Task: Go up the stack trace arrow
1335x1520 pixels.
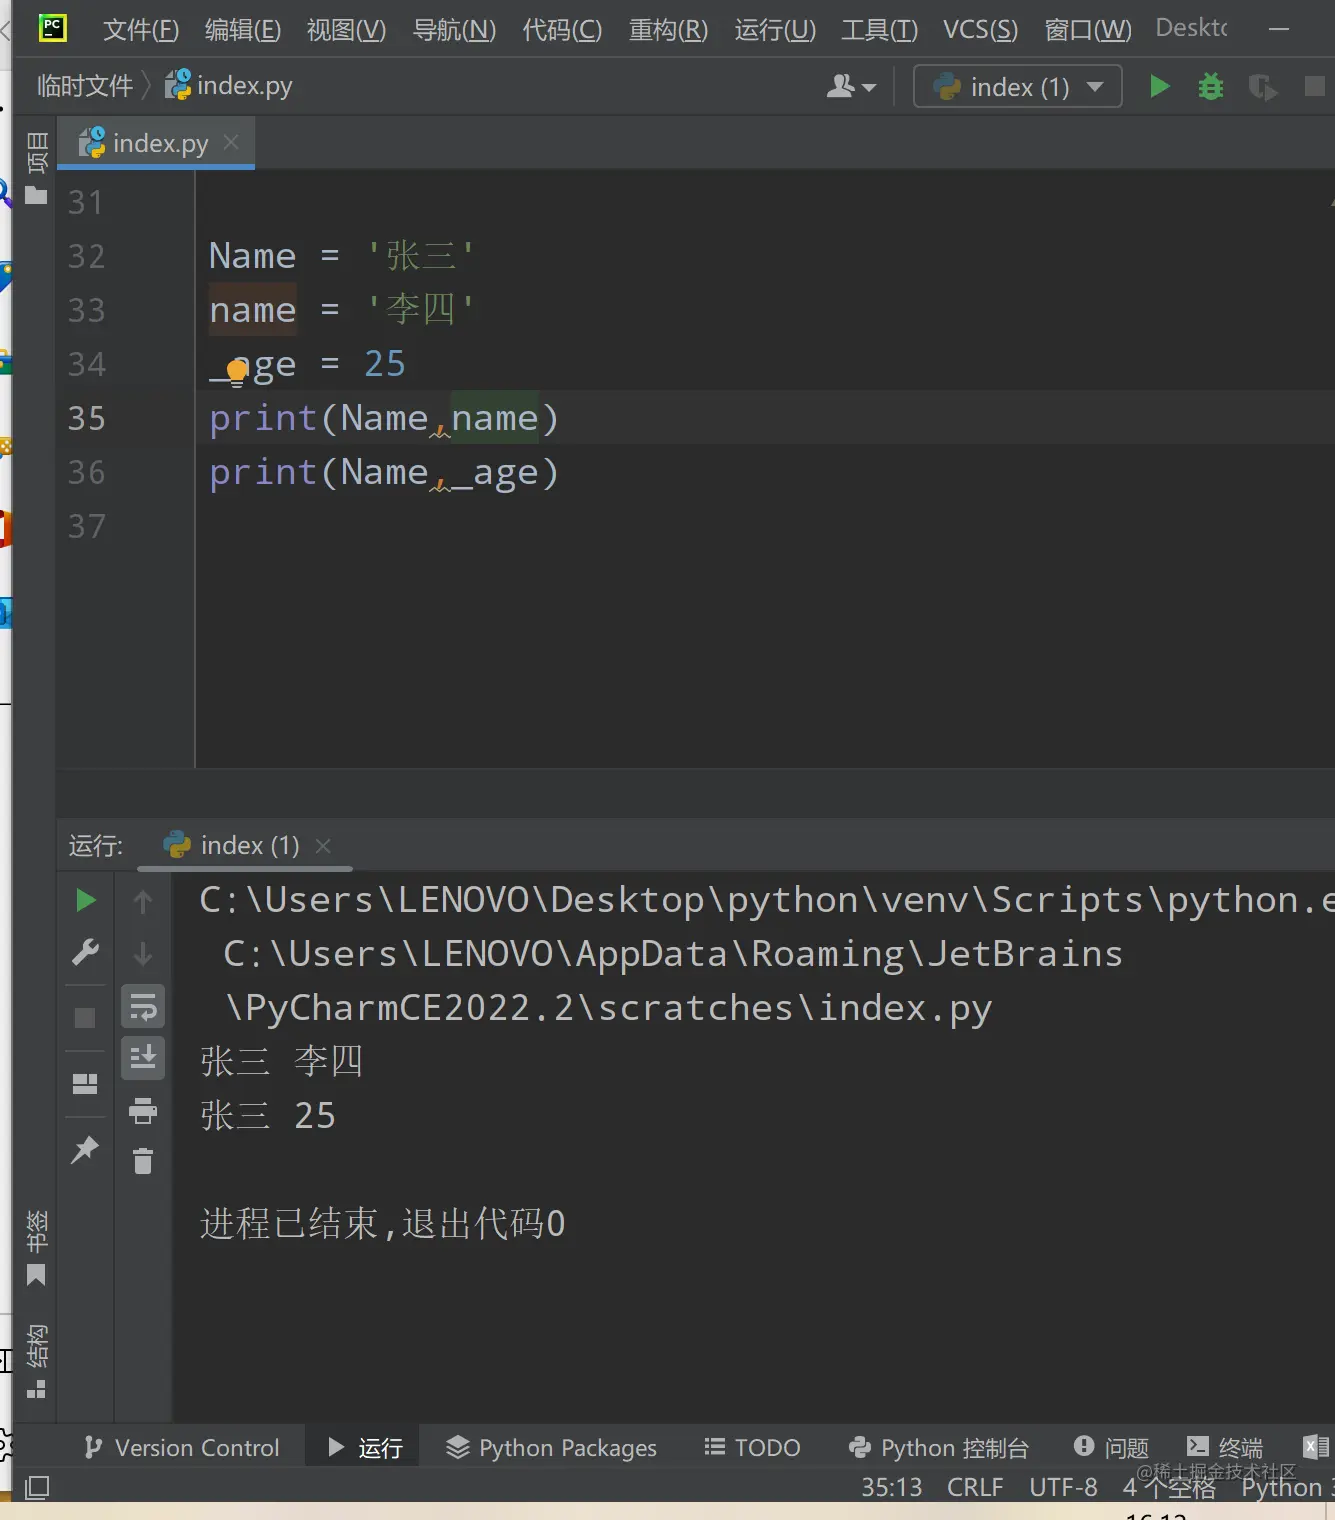Action: click(x=143, y=902)
